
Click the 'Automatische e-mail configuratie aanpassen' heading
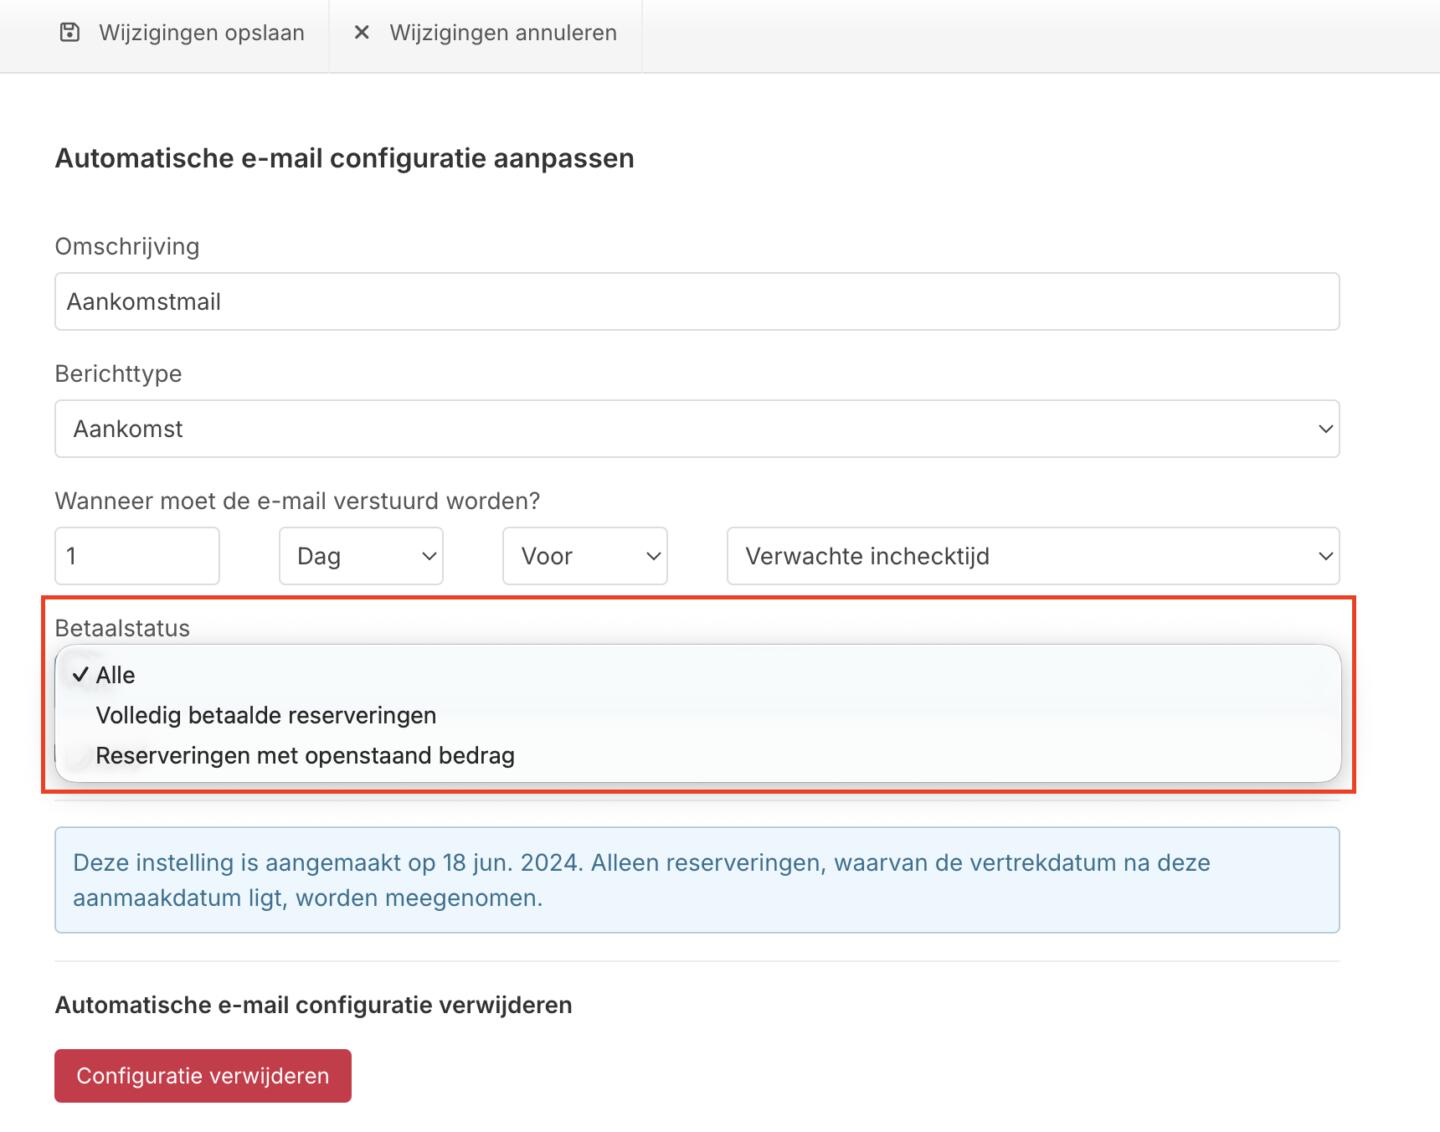coord(344,158)
